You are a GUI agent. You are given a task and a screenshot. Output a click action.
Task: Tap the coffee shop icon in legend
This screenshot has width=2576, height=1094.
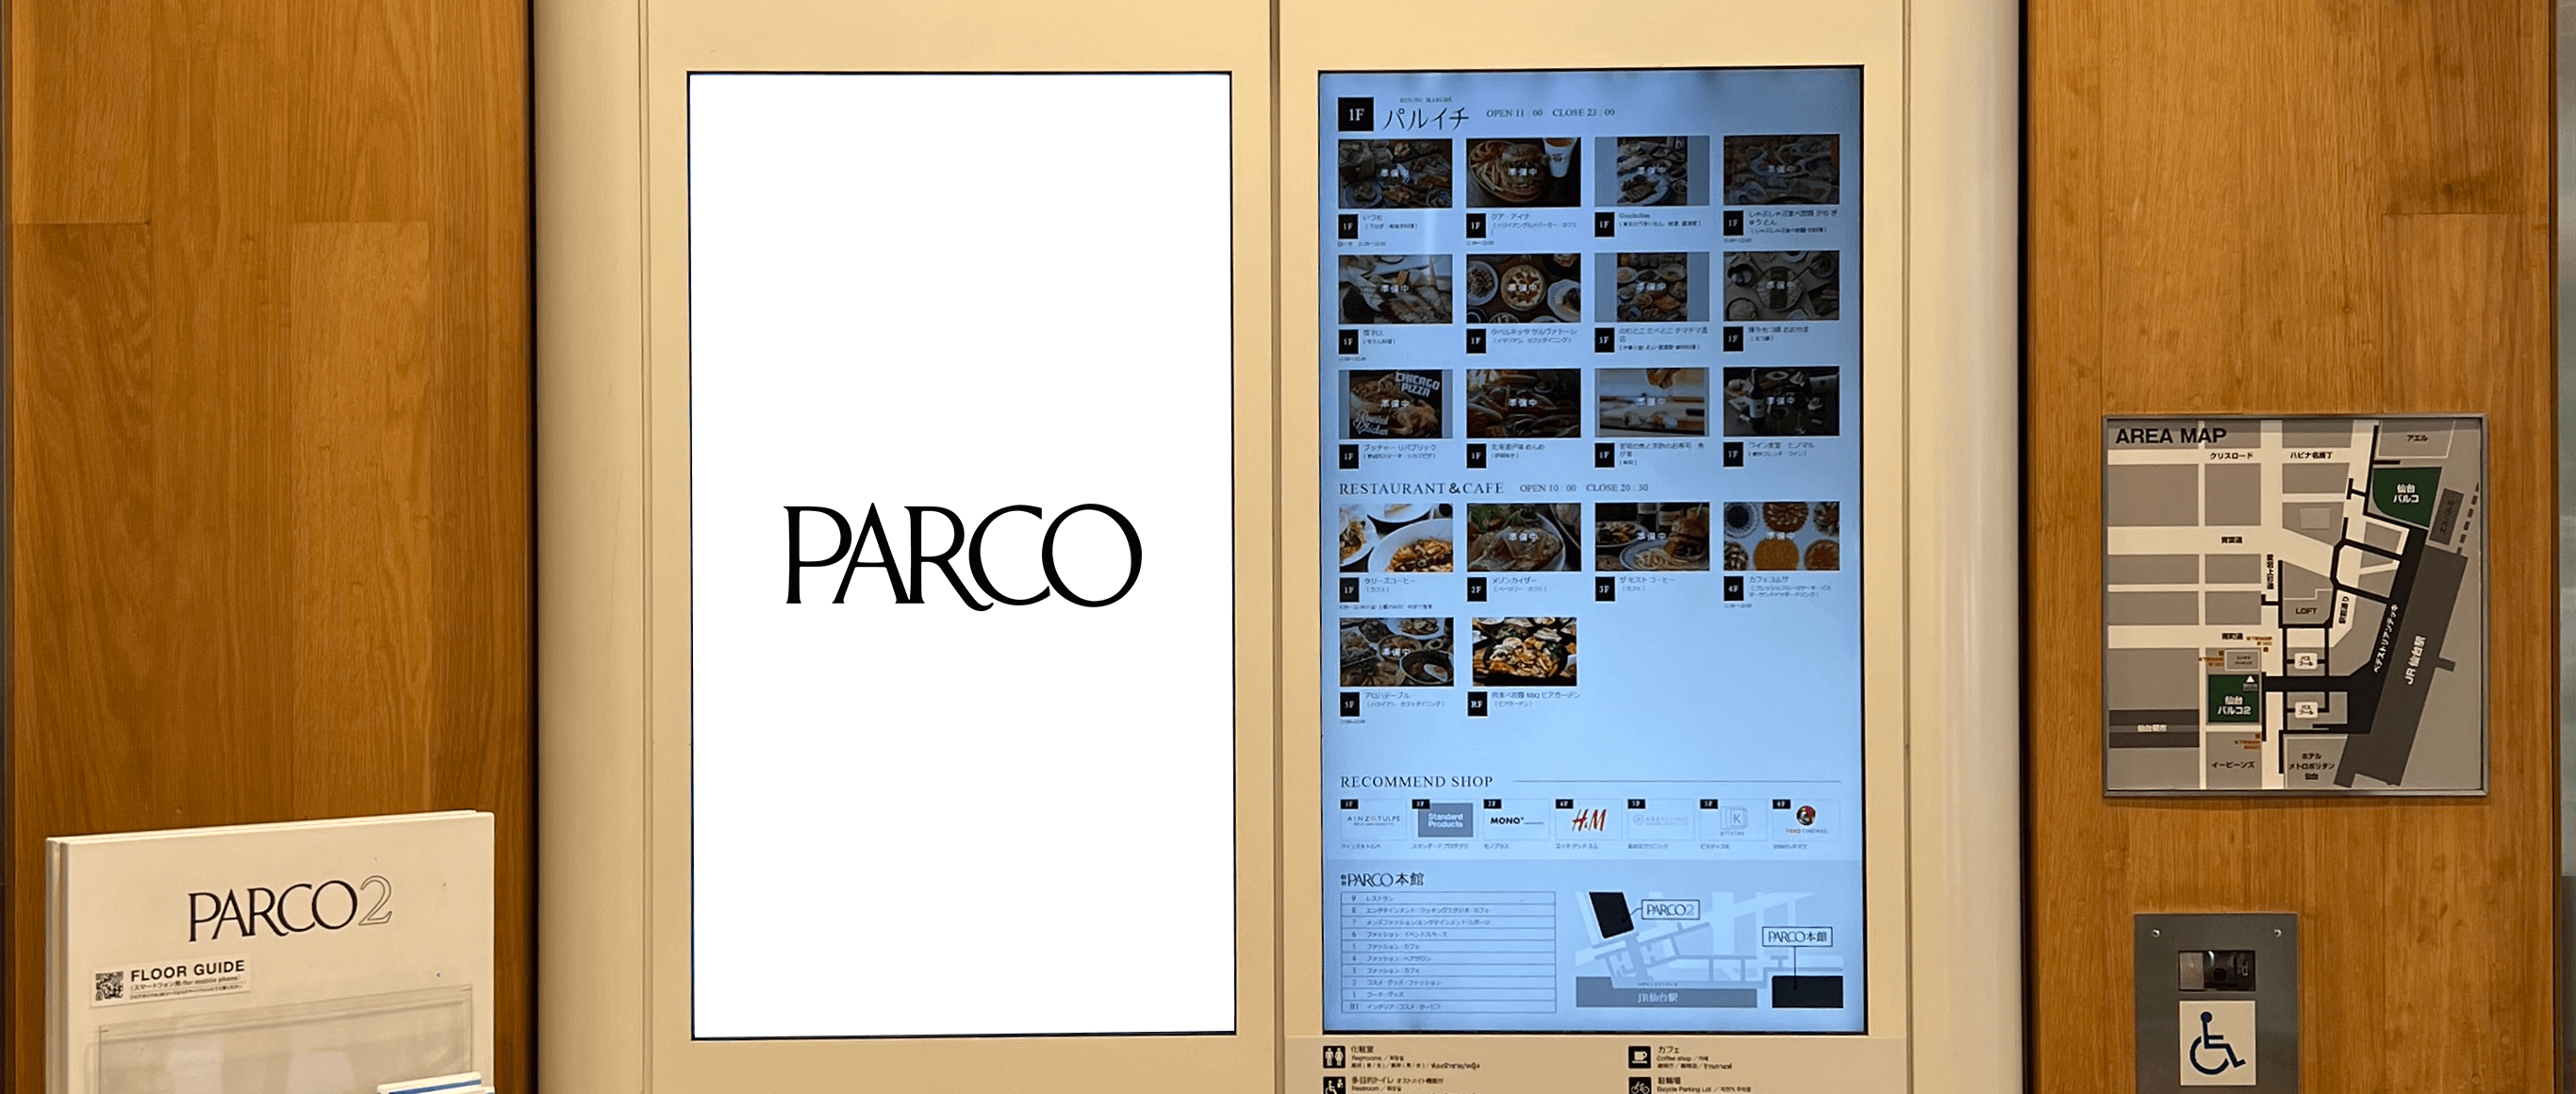1639,1056
